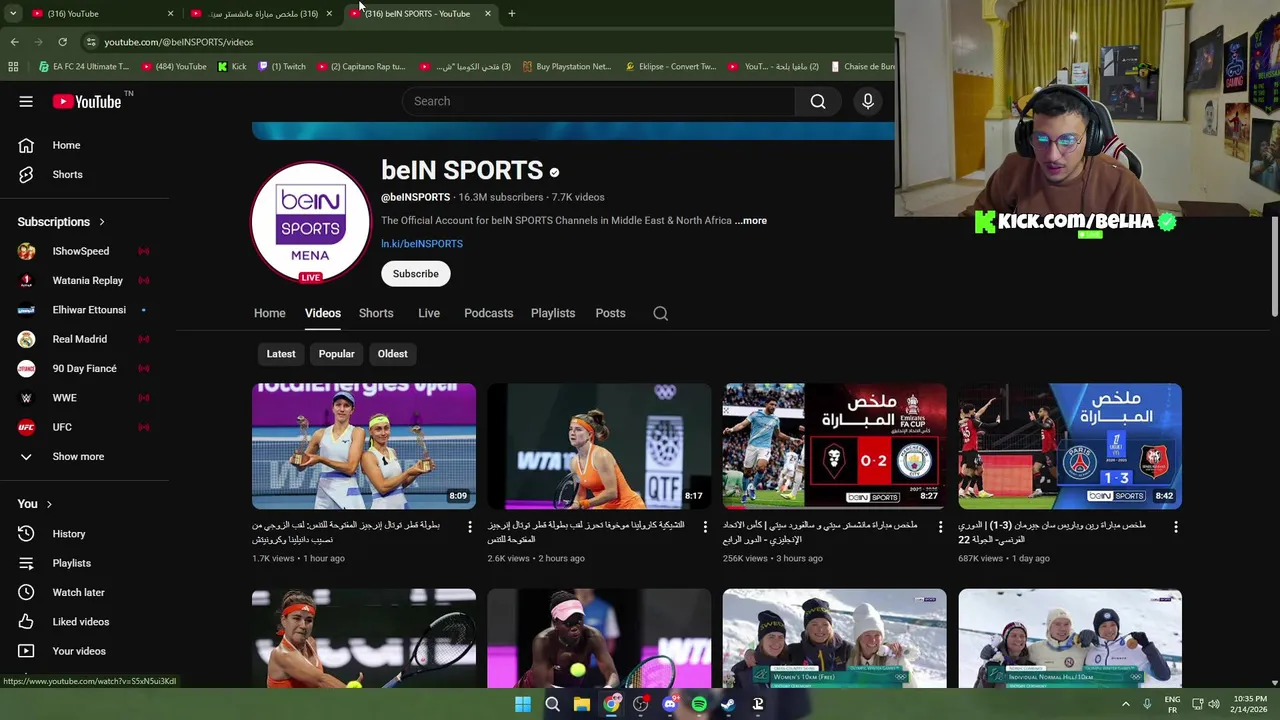Click the browser address bar URL

pos(179,42)
